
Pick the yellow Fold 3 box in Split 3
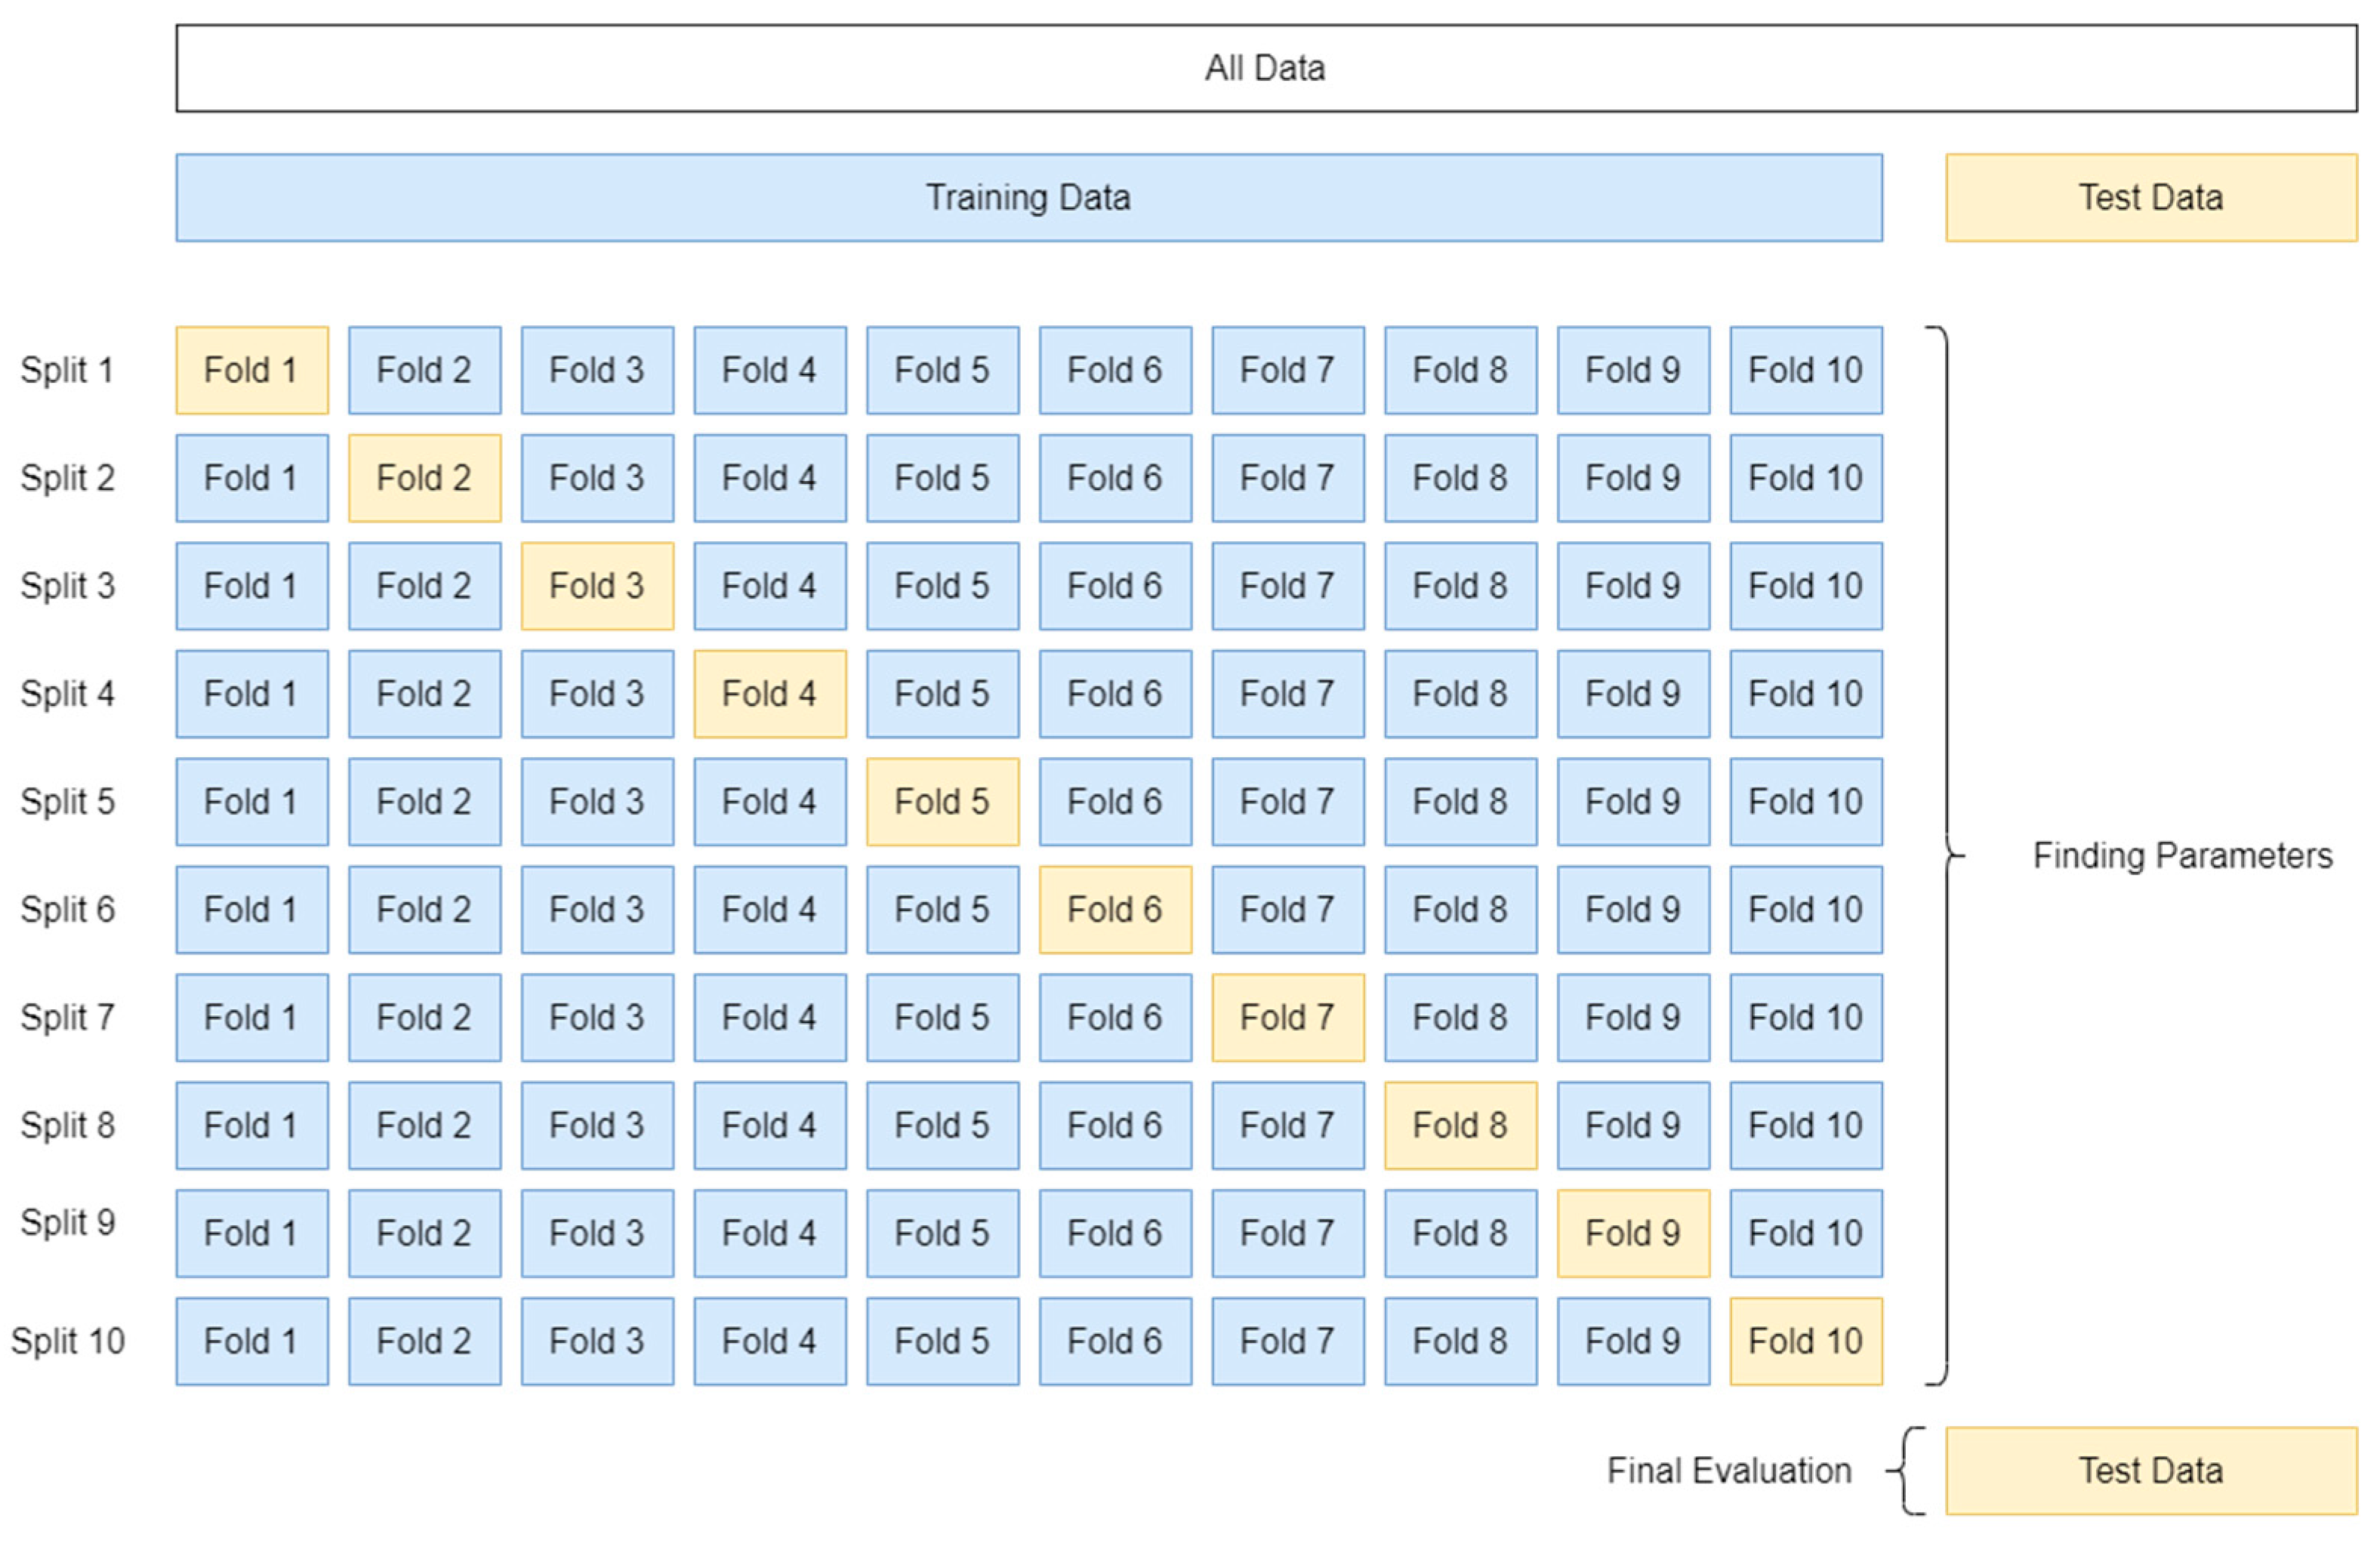tap(597, 586)
